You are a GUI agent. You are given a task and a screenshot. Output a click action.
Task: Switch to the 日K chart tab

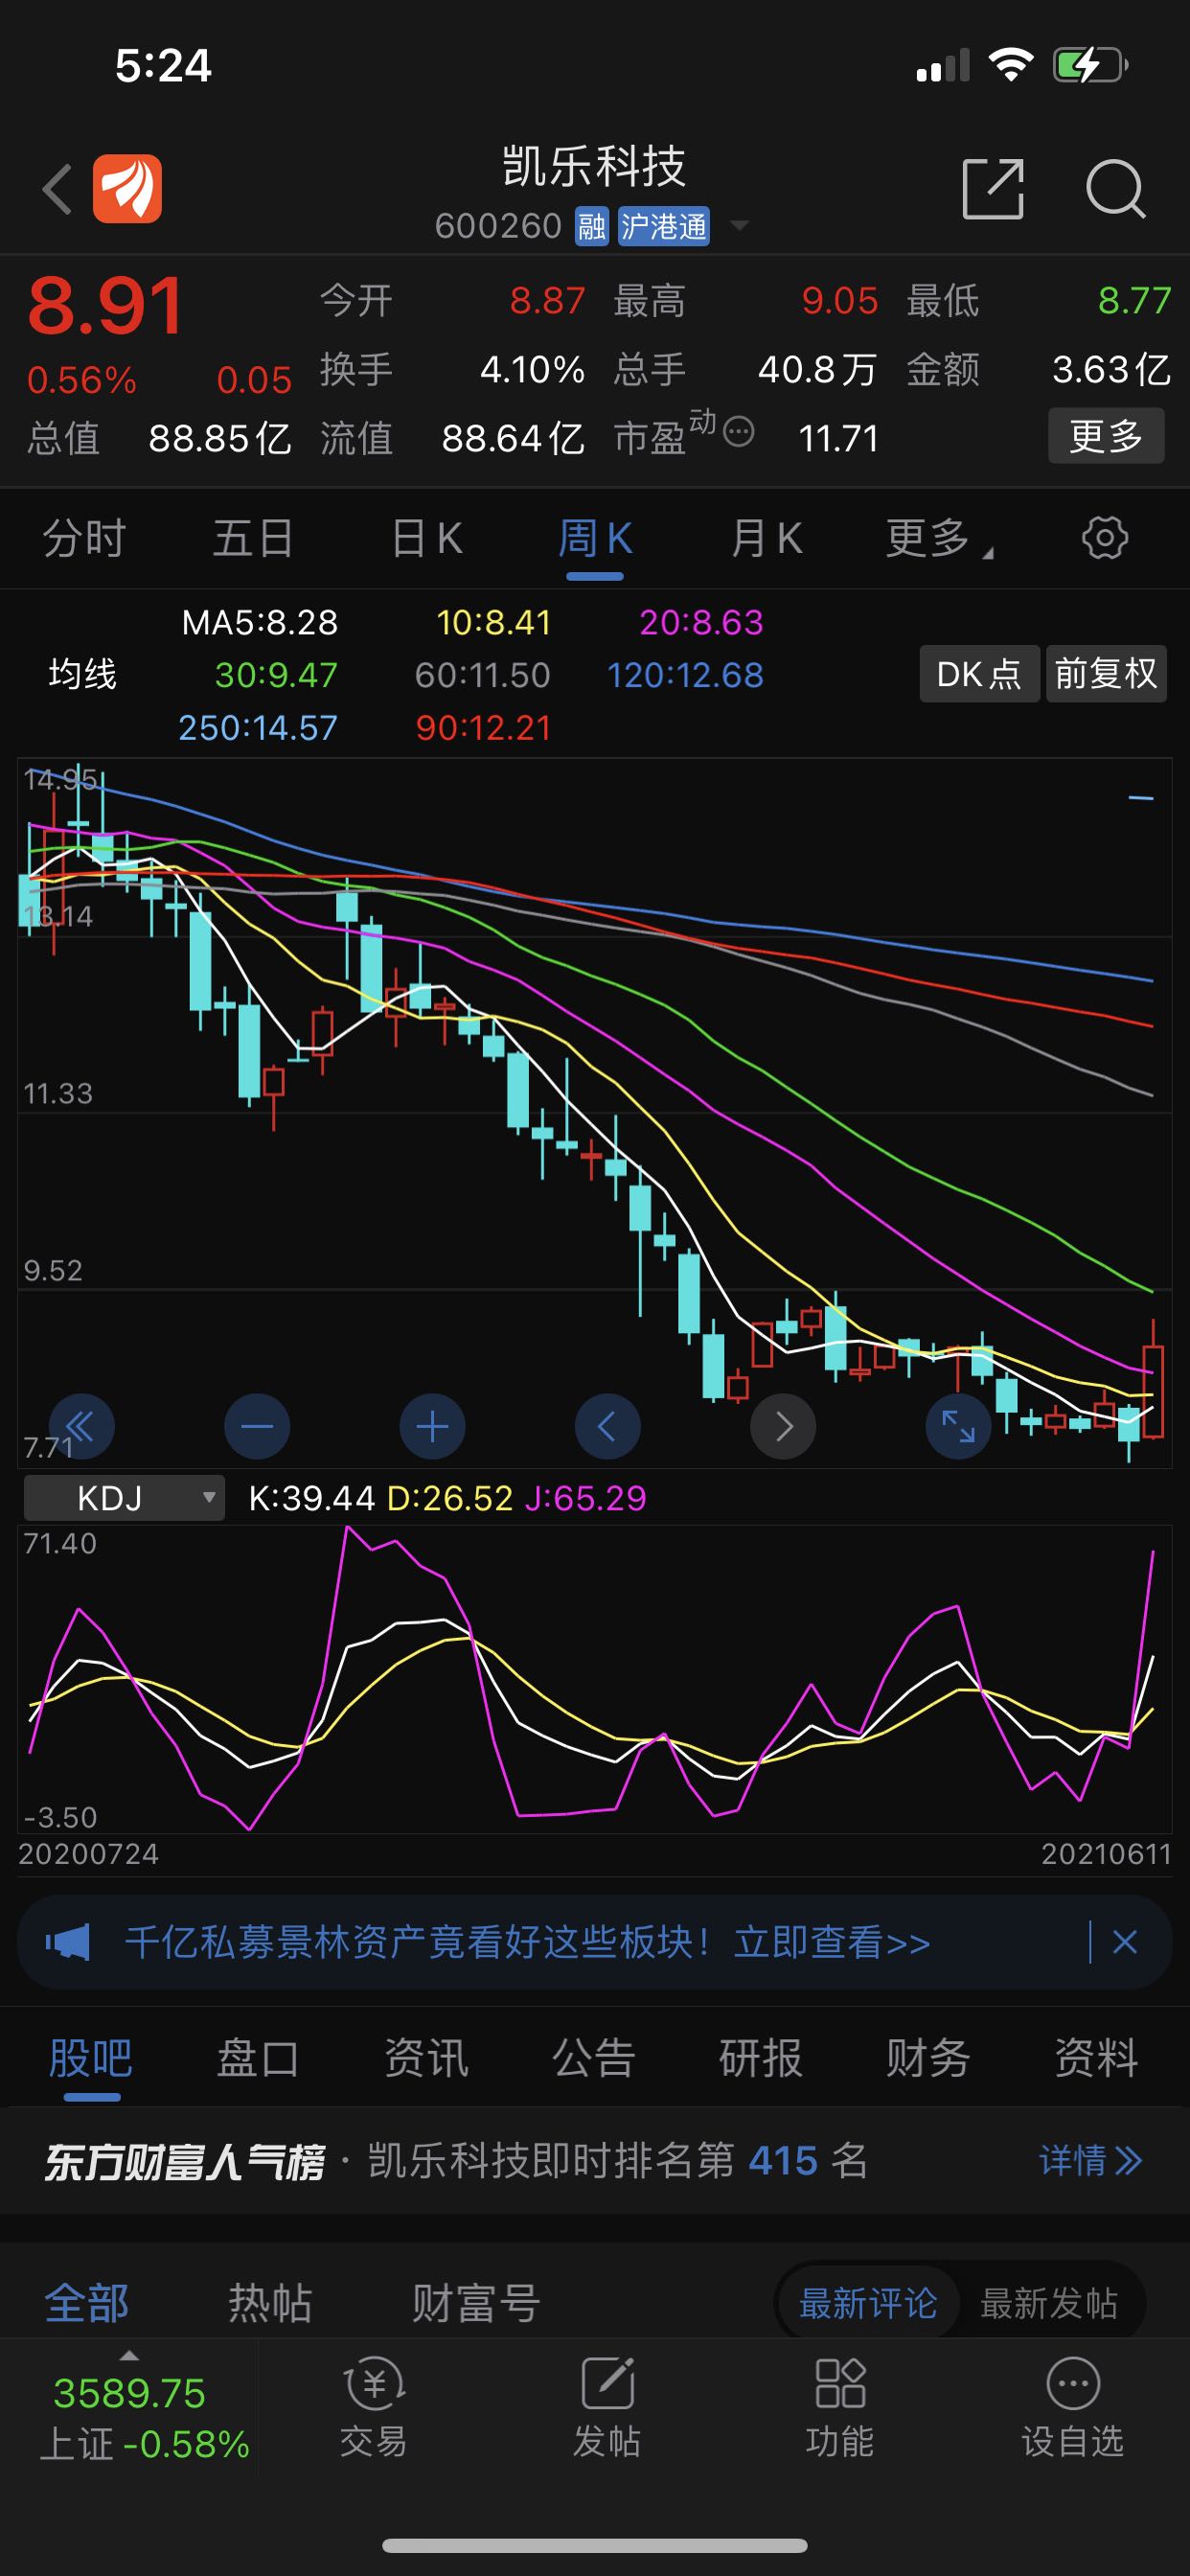pos(427,538)
